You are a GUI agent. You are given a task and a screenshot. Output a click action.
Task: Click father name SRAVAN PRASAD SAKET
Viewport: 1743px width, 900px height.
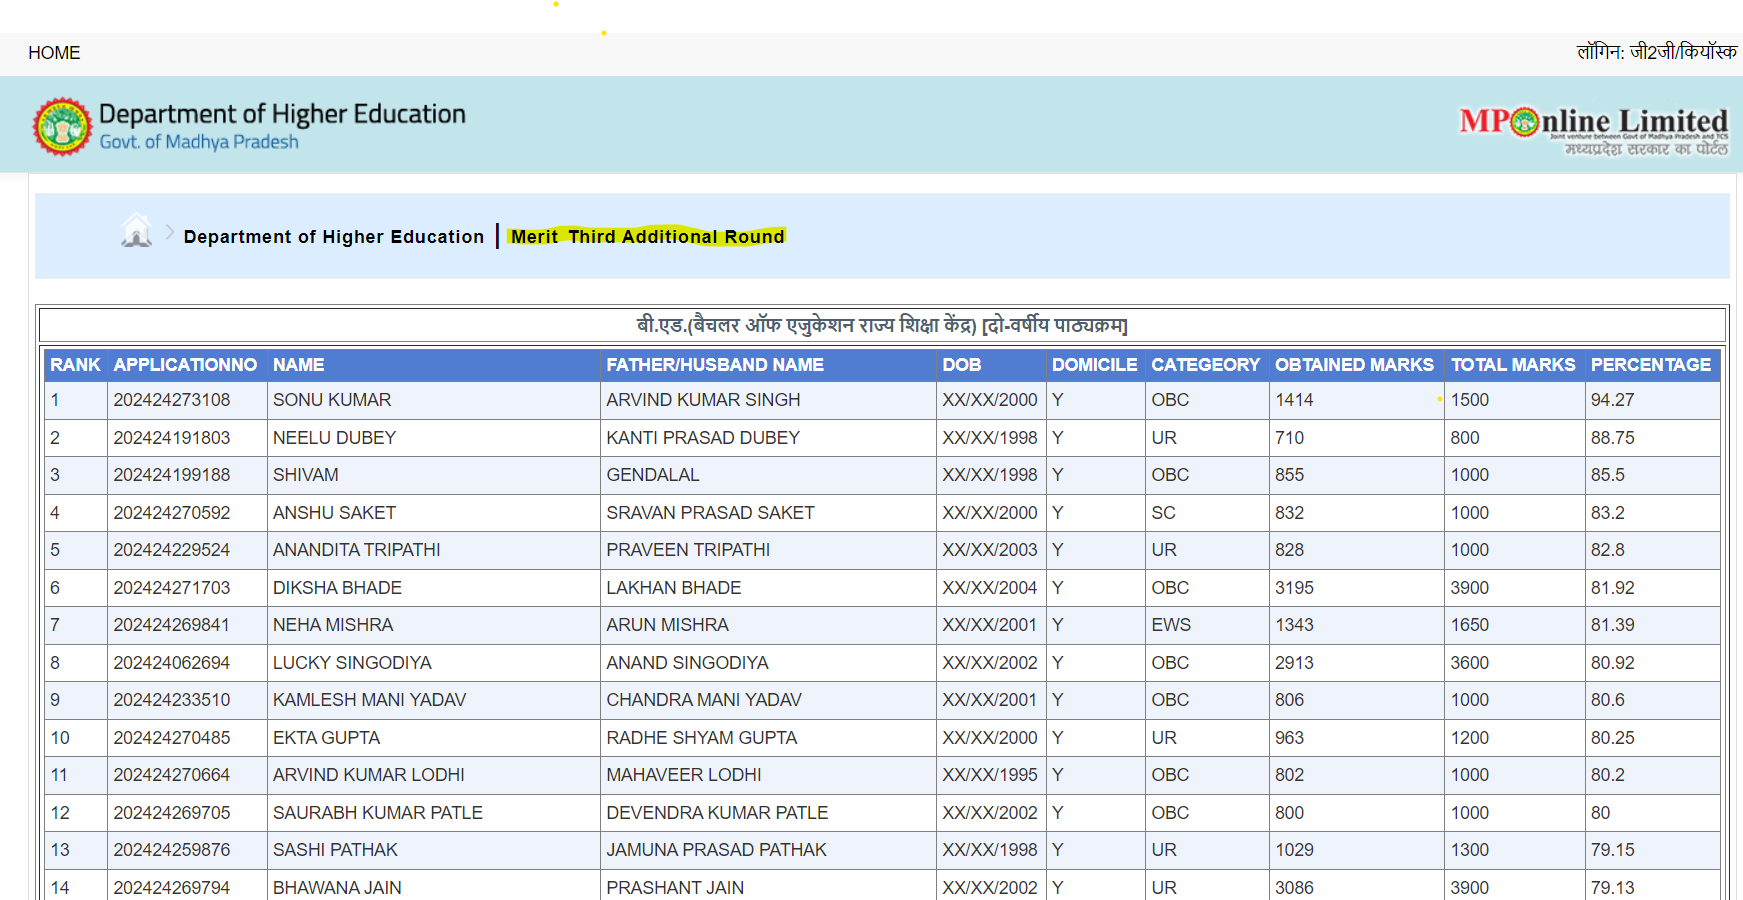(x=710, y=513)
